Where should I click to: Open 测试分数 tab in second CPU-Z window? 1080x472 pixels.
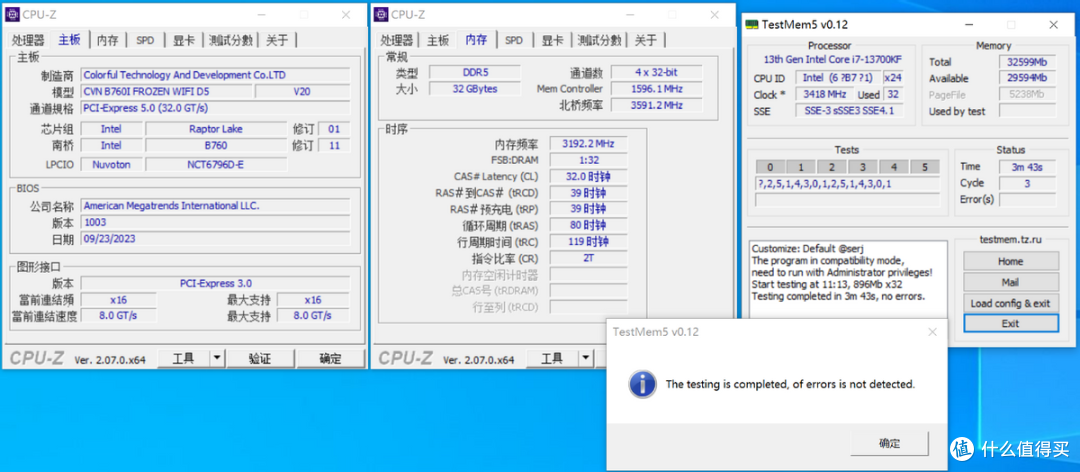pyautogui.click(x=599, y=40)
